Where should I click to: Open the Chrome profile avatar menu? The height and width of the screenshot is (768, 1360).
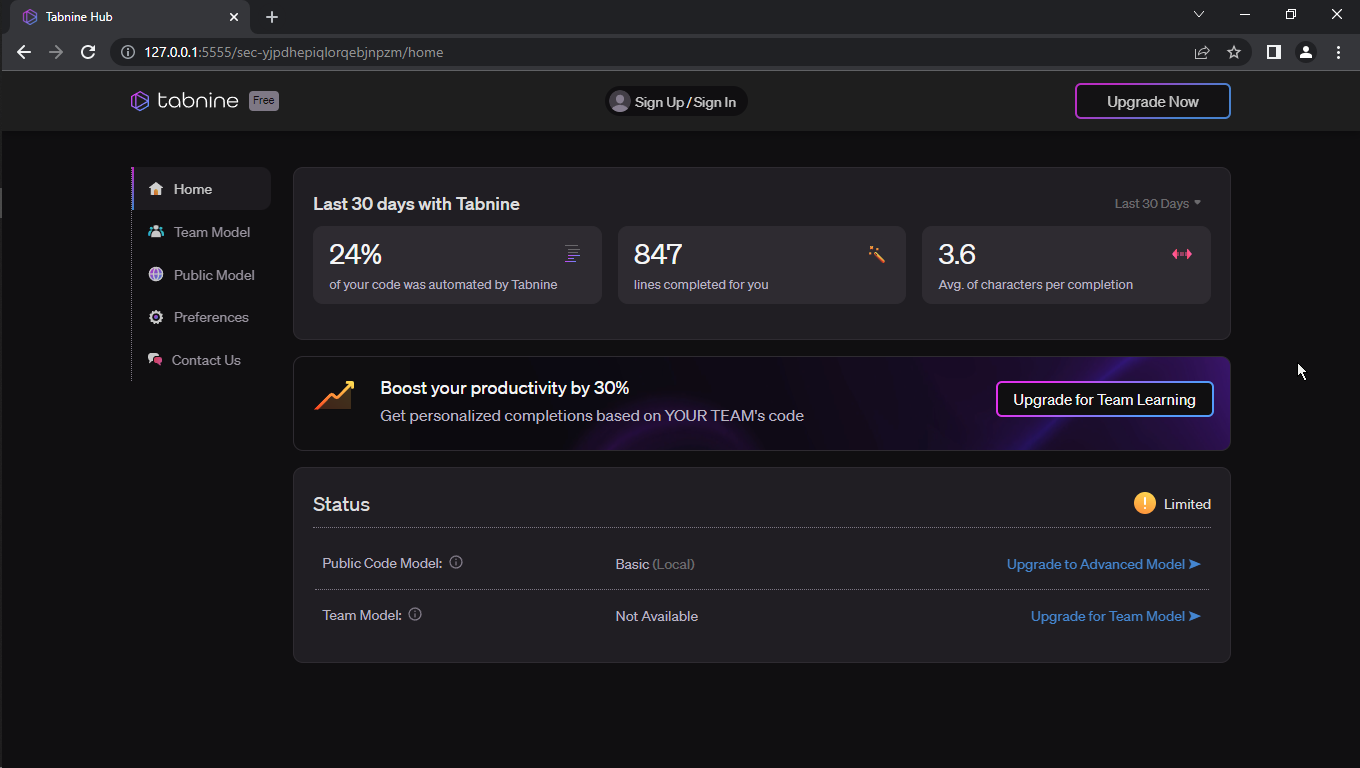1306,52
